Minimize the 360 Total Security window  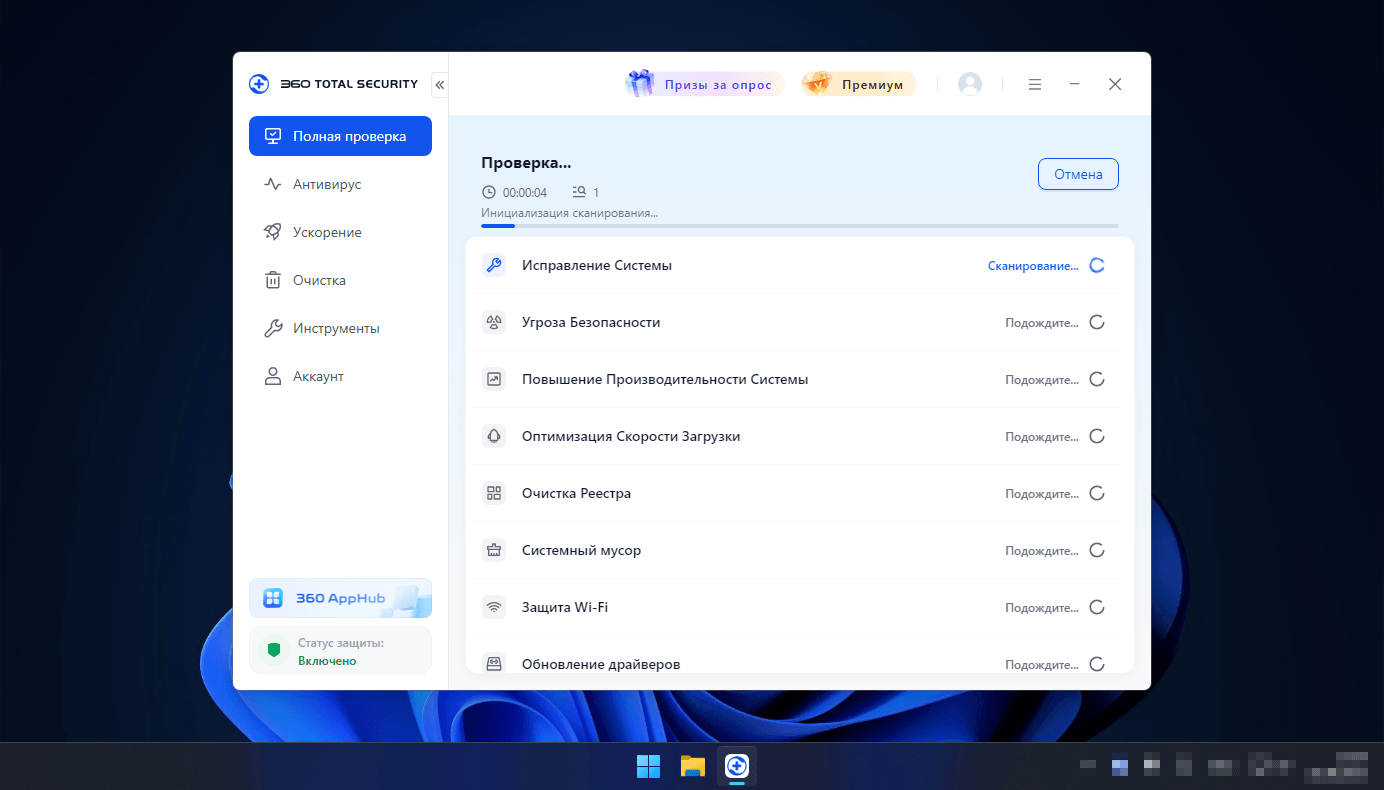(x=1075, y=85)
